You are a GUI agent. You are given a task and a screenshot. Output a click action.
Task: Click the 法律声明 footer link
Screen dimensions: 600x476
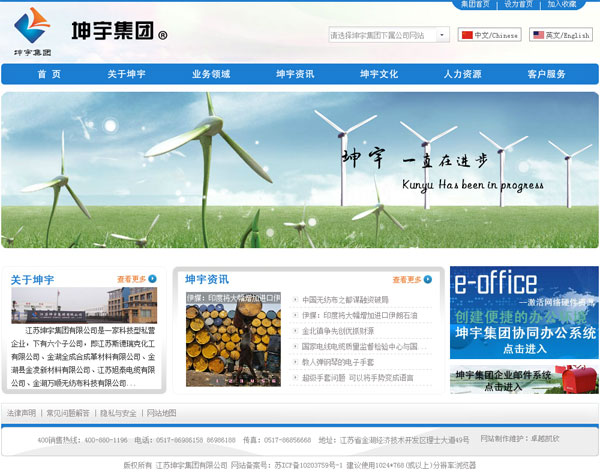click(21, 412)
